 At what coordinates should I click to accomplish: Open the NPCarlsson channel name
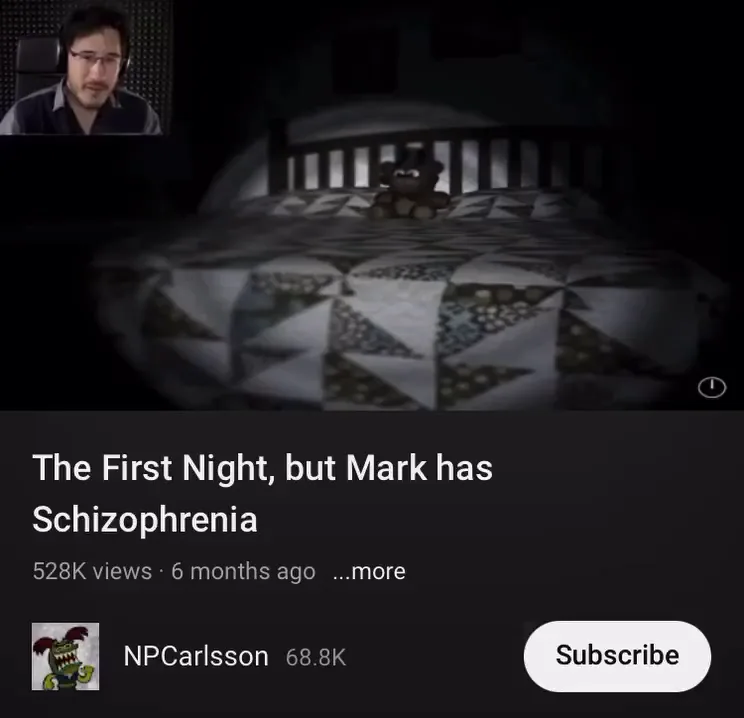tap(196, 656)
